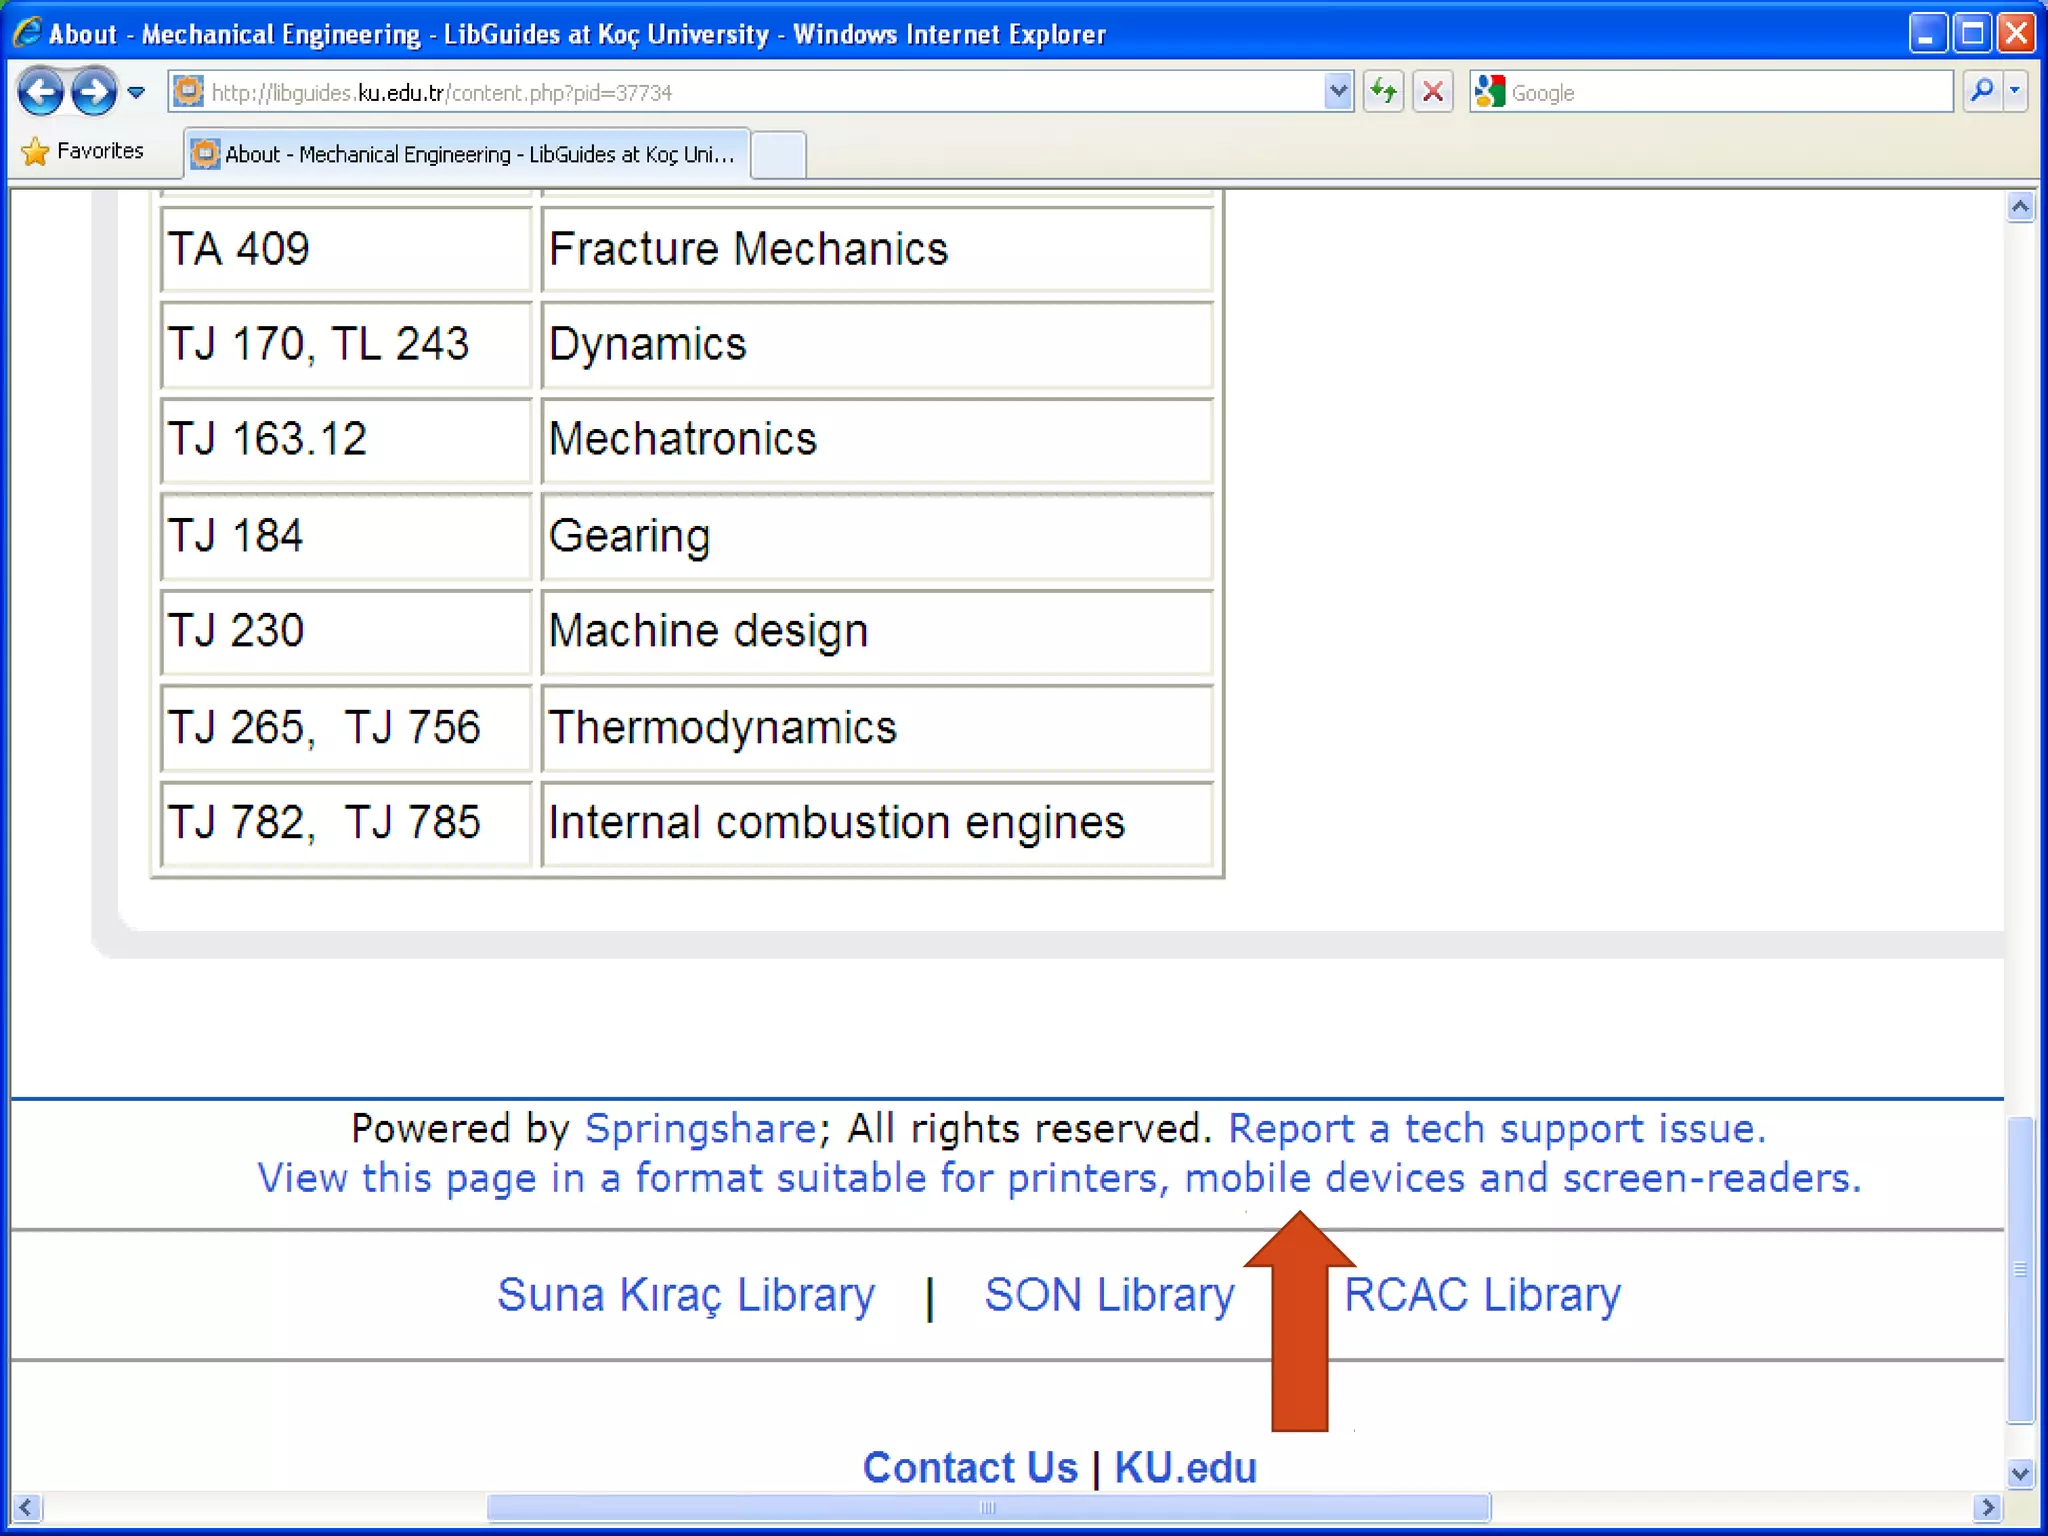Click the Refresh page icon

1383,92
